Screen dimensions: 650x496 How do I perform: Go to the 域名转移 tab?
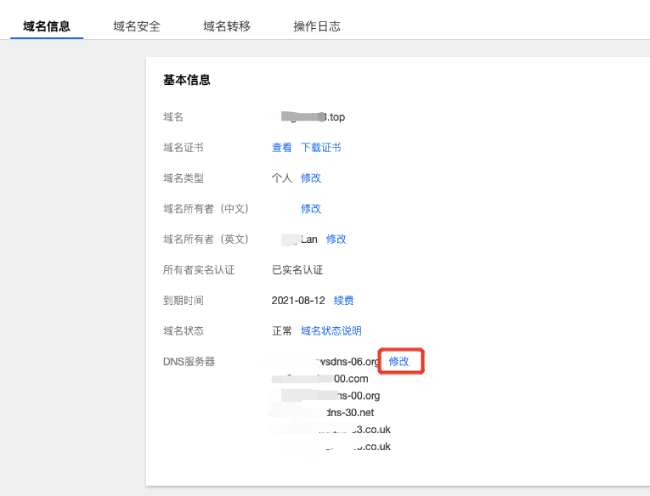click(x=226, y=26)
